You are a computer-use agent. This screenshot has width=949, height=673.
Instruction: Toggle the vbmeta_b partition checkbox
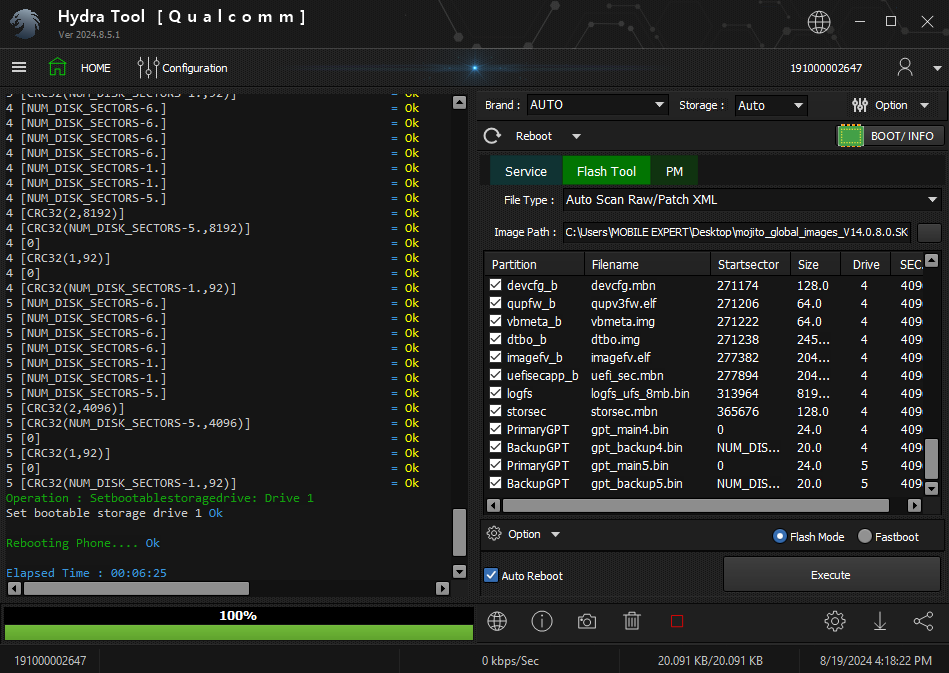tap(496, 321)
